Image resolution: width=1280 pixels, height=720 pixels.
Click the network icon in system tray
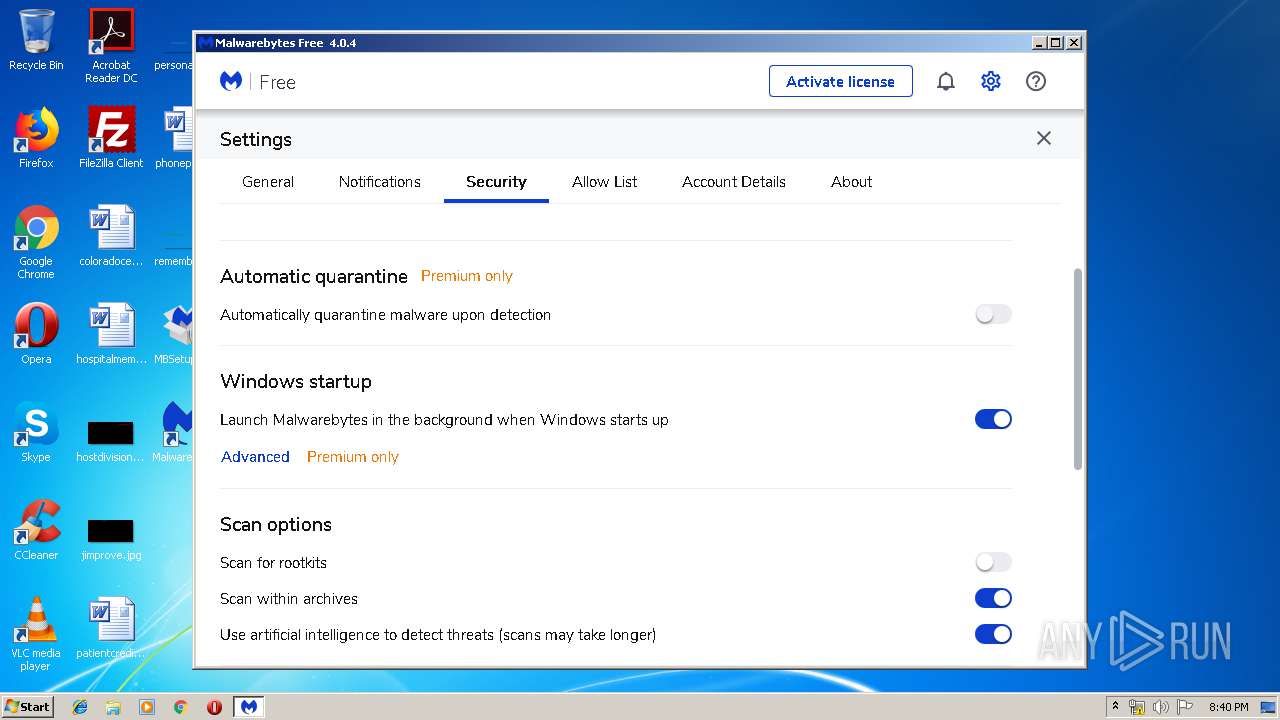[x=1137, y=707]
